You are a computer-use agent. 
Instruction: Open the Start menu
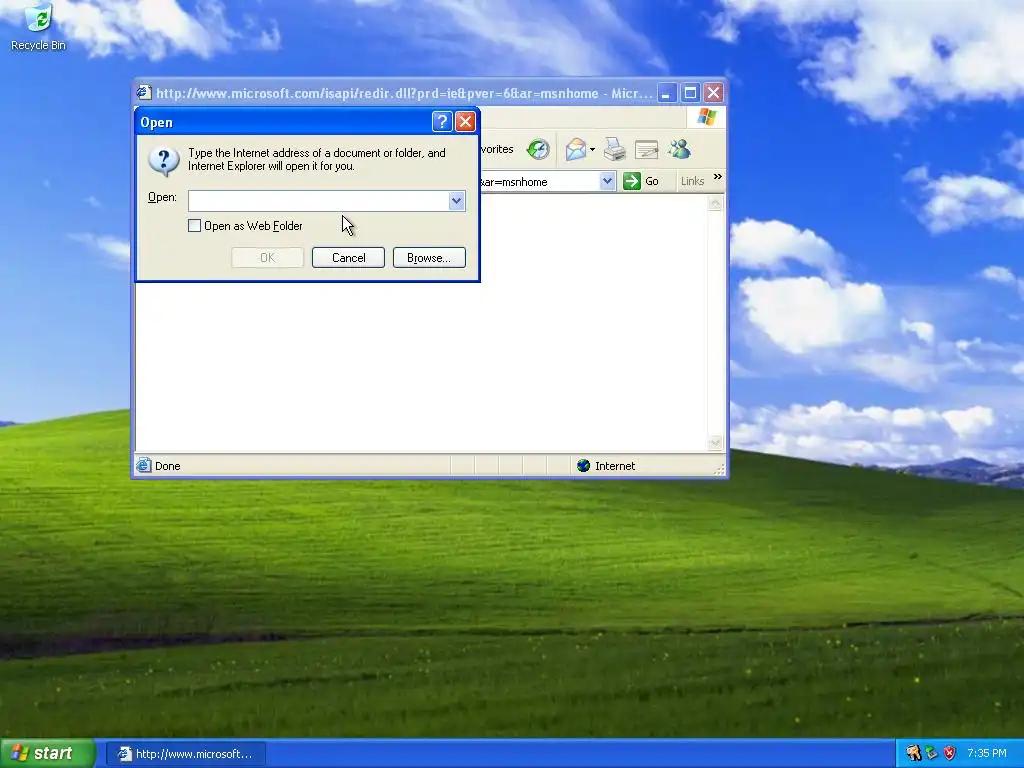pyautogui.click(x=47, y=754)
